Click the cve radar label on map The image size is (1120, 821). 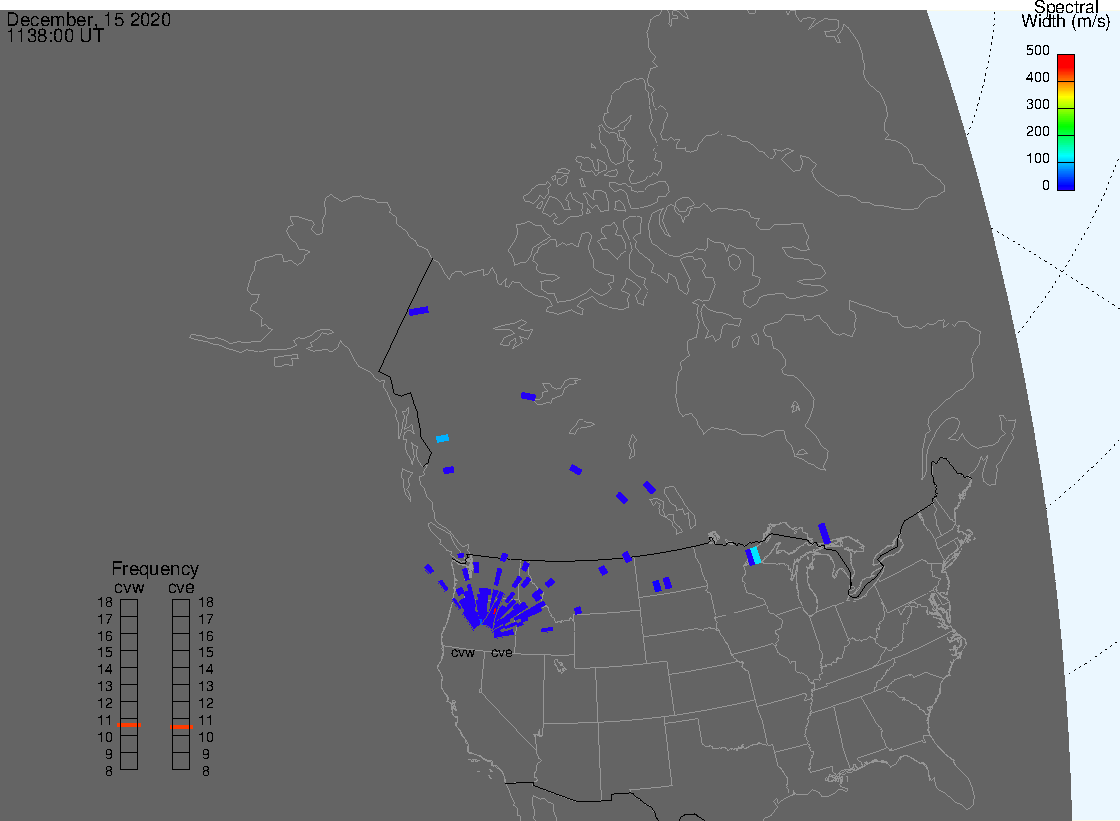coord(501,652)
